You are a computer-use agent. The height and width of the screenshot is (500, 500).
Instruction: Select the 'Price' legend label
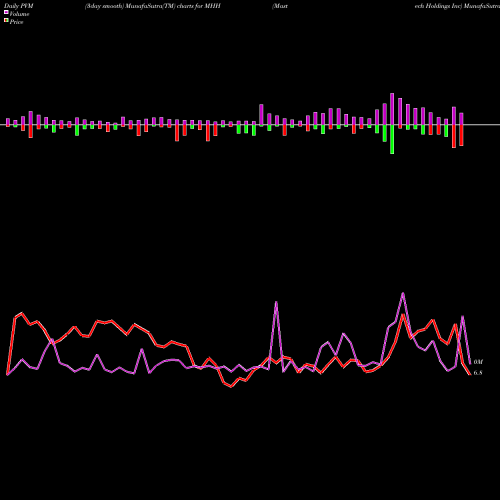(16, 22)
